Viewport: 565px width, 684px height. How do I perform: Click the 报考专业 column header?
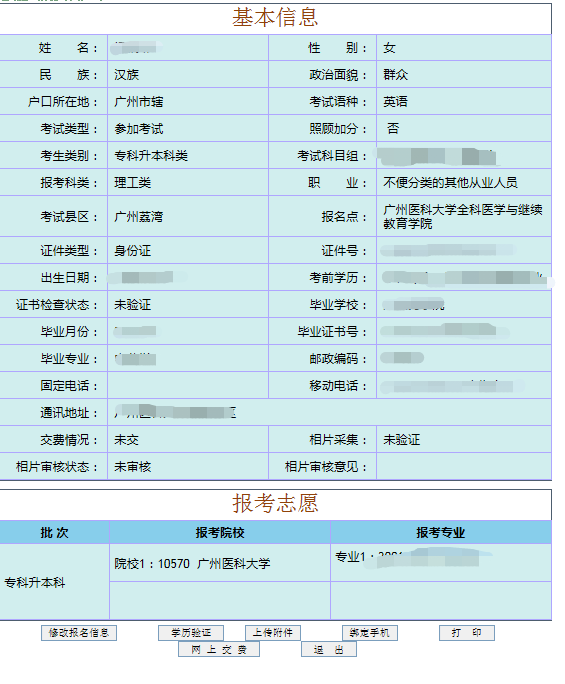[441, 533]
